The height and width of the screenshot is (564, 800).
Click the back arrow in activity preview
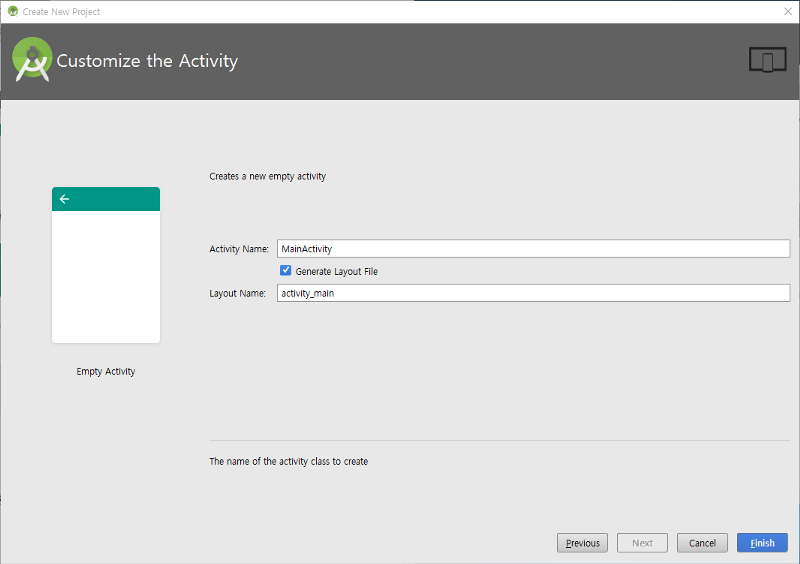click(64, 199)
